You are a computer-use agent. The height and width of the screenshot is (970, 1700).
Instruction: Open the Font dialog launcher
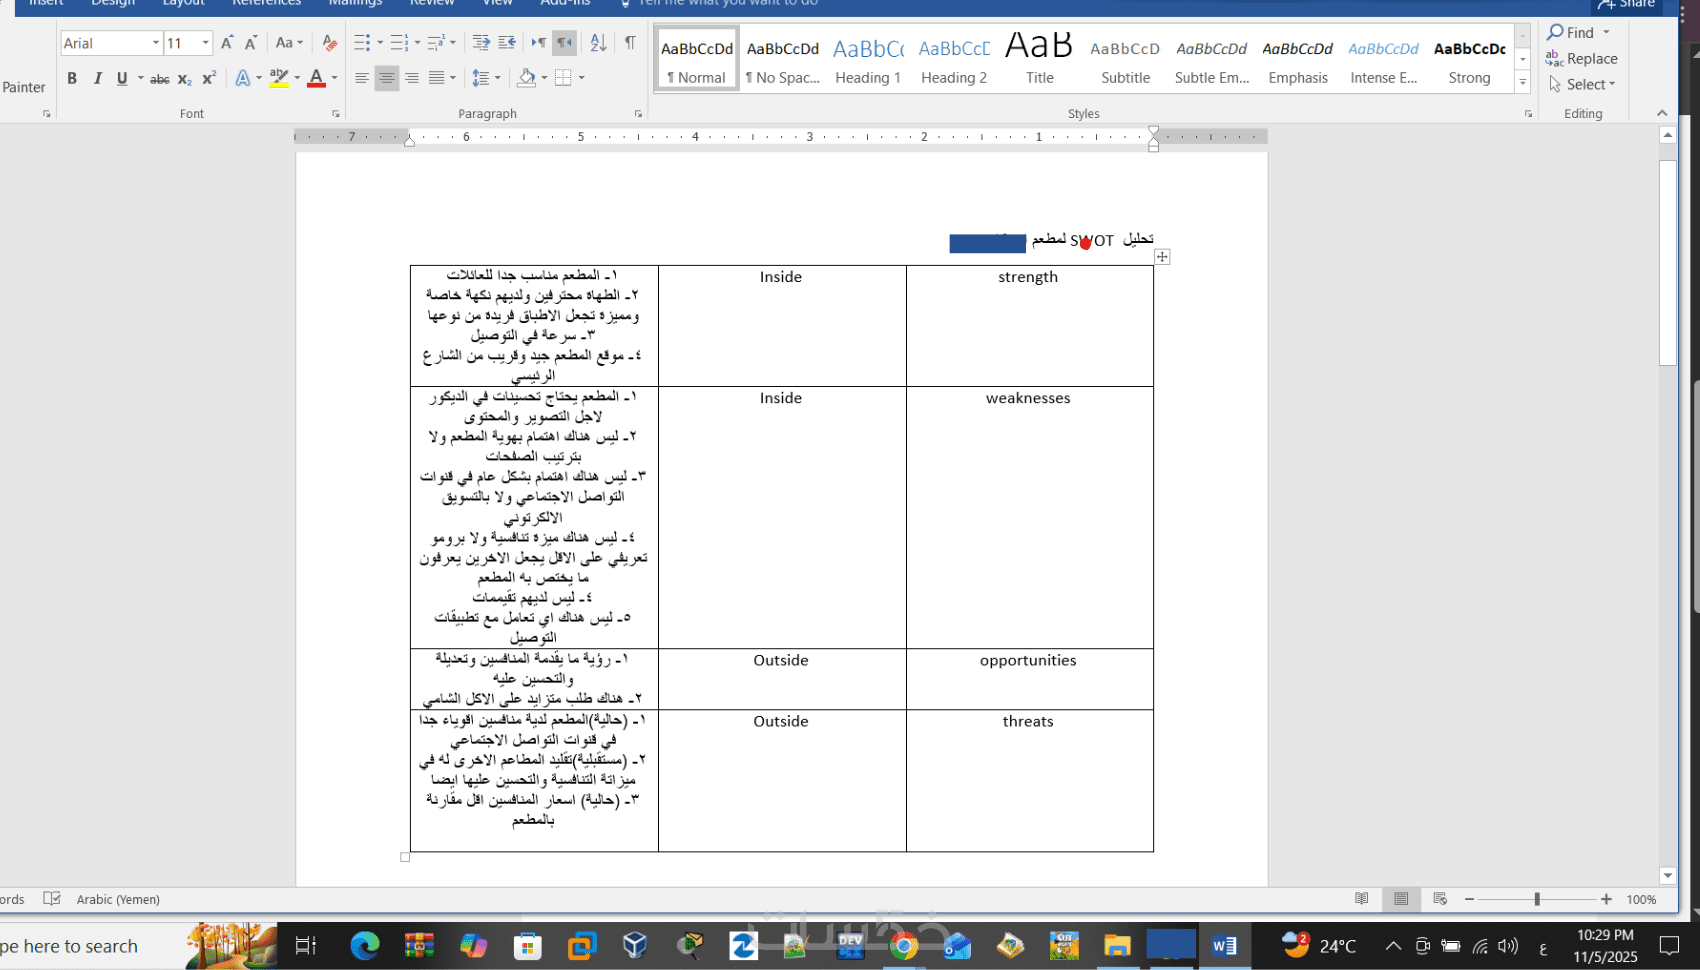click(336, 114)
